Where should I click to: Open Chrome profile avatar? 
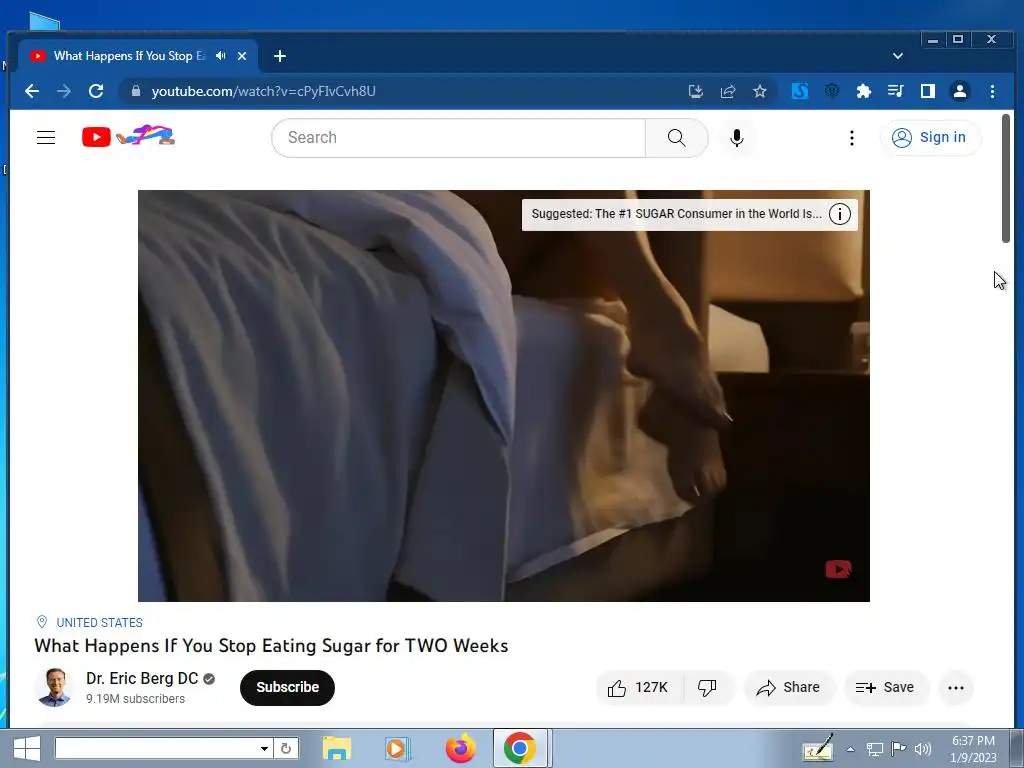(960, 91)
